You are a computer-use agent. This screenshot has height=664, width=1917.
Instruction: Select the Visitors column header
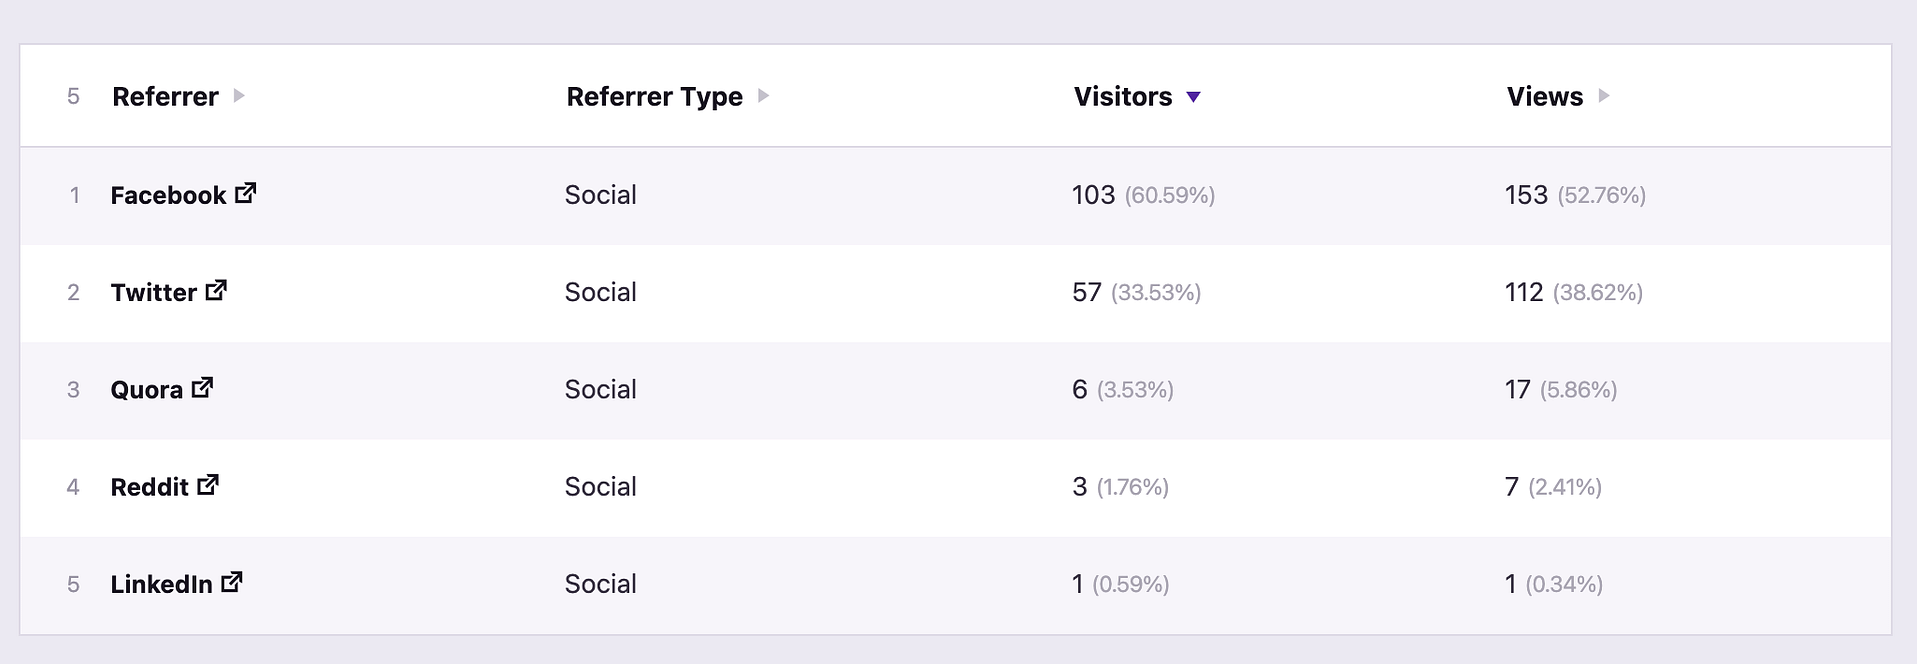point(1121,97)
